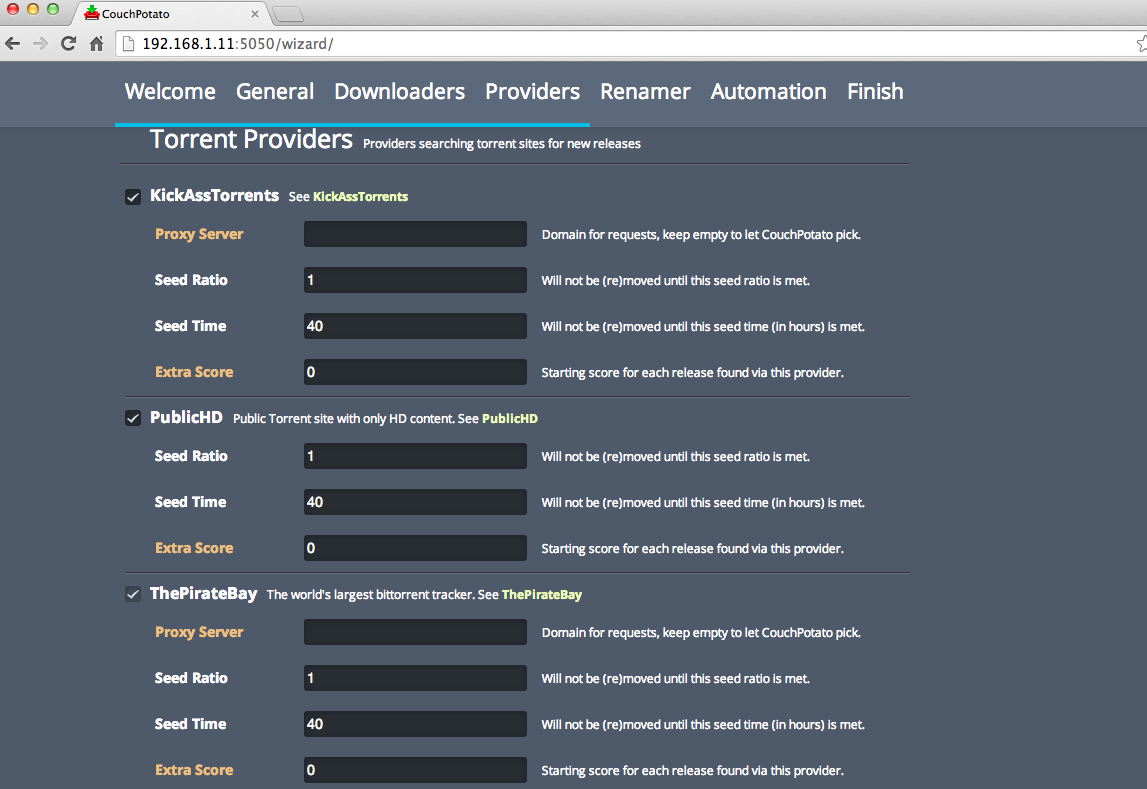Click the browser forward arrow

point(40,44)
